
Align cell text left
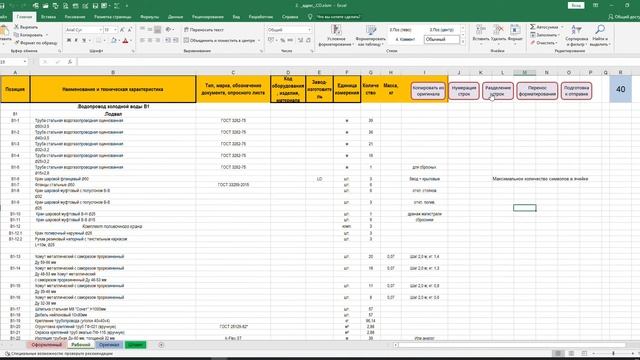pos(142,40)
